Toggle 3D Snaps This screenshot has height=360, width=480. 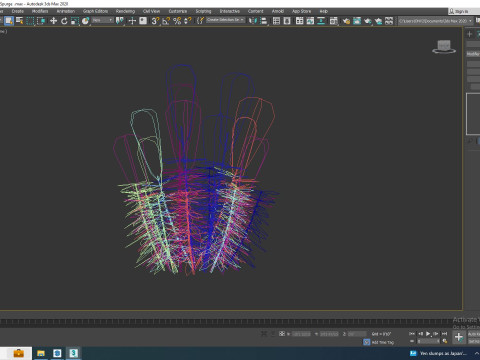click(x=155, y=21)
